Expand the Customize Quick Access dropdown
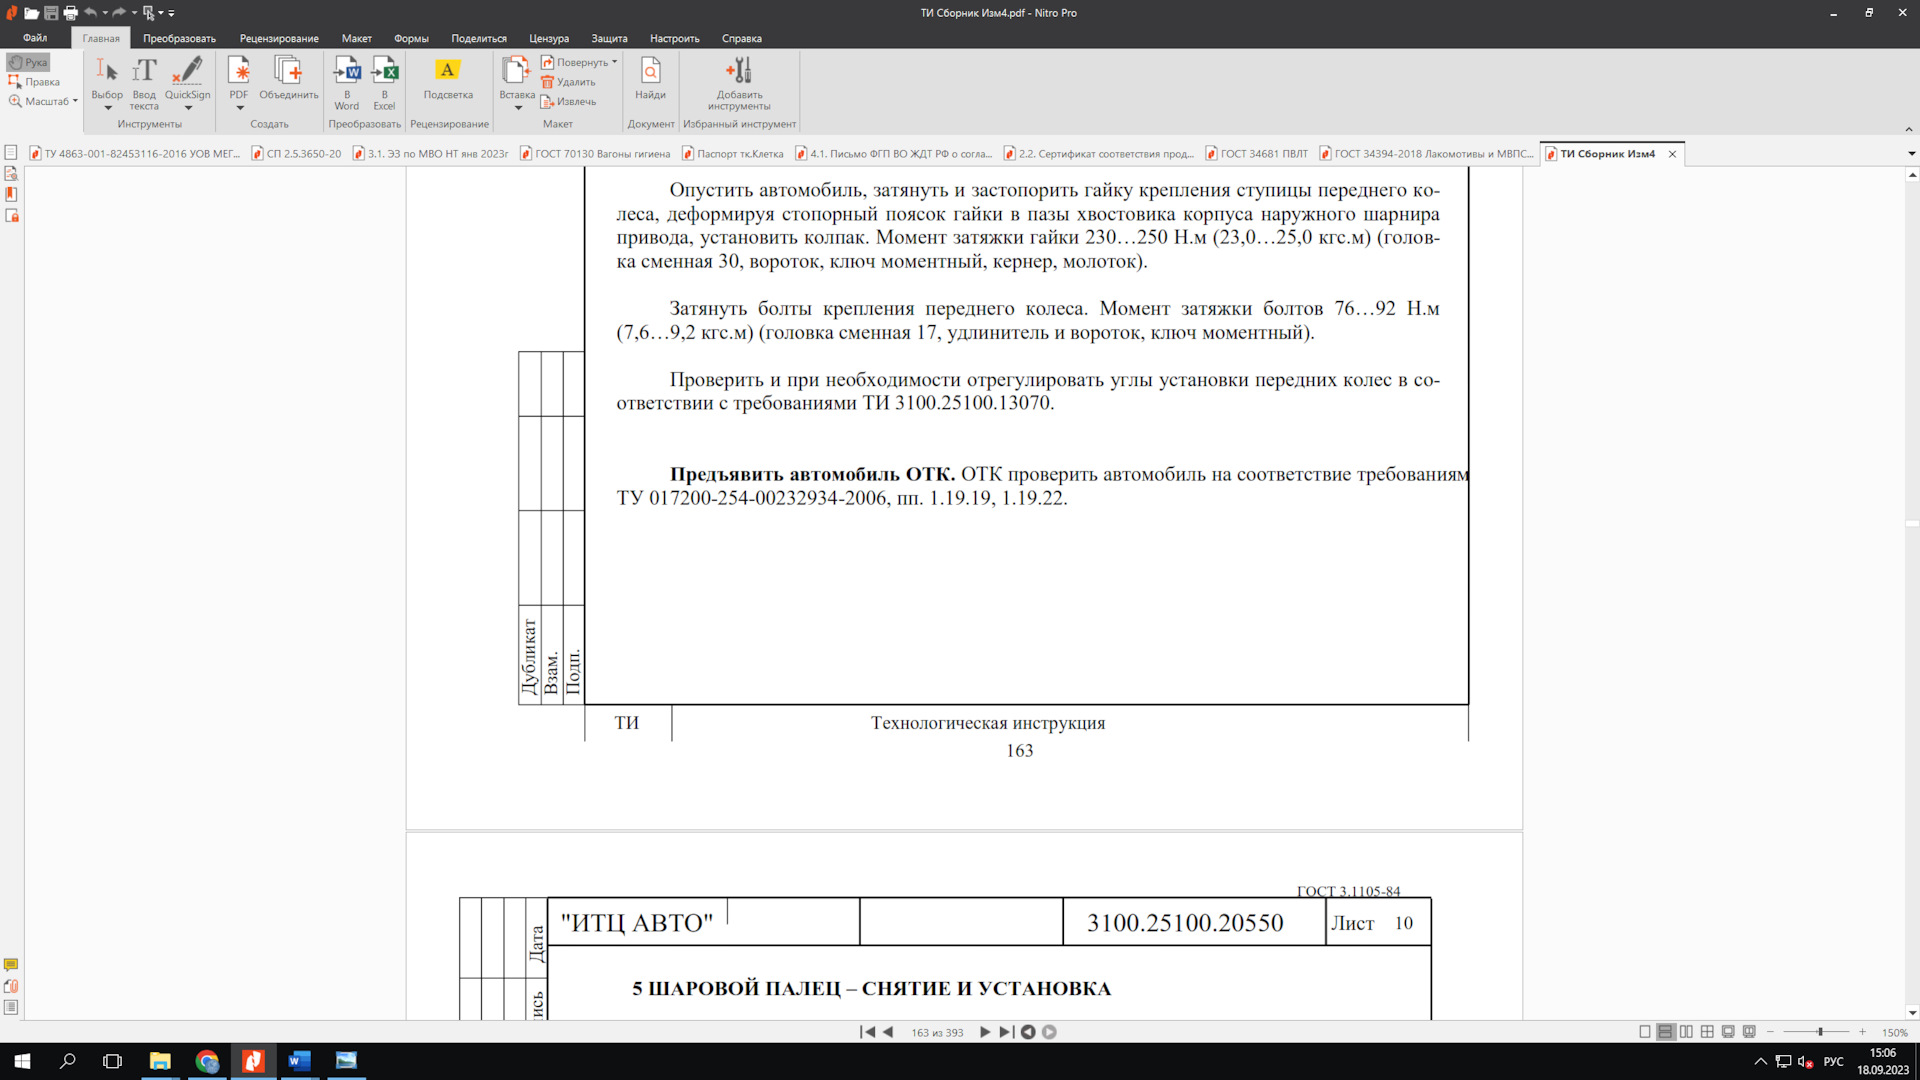The width and height of the screenshot is (1920, 1080). click(x=171, y=14)
